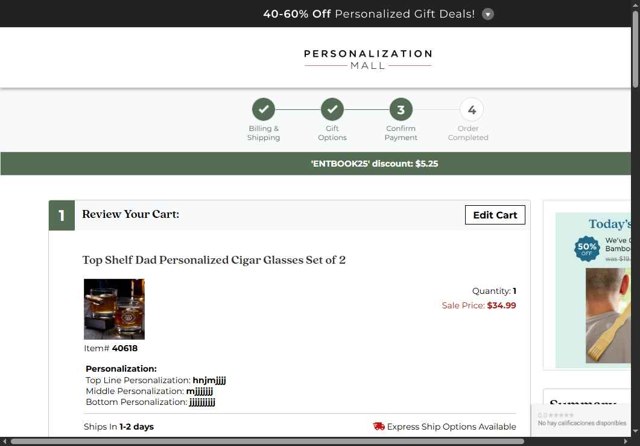Go to Gift Options step checkmark

pos(332,109)
